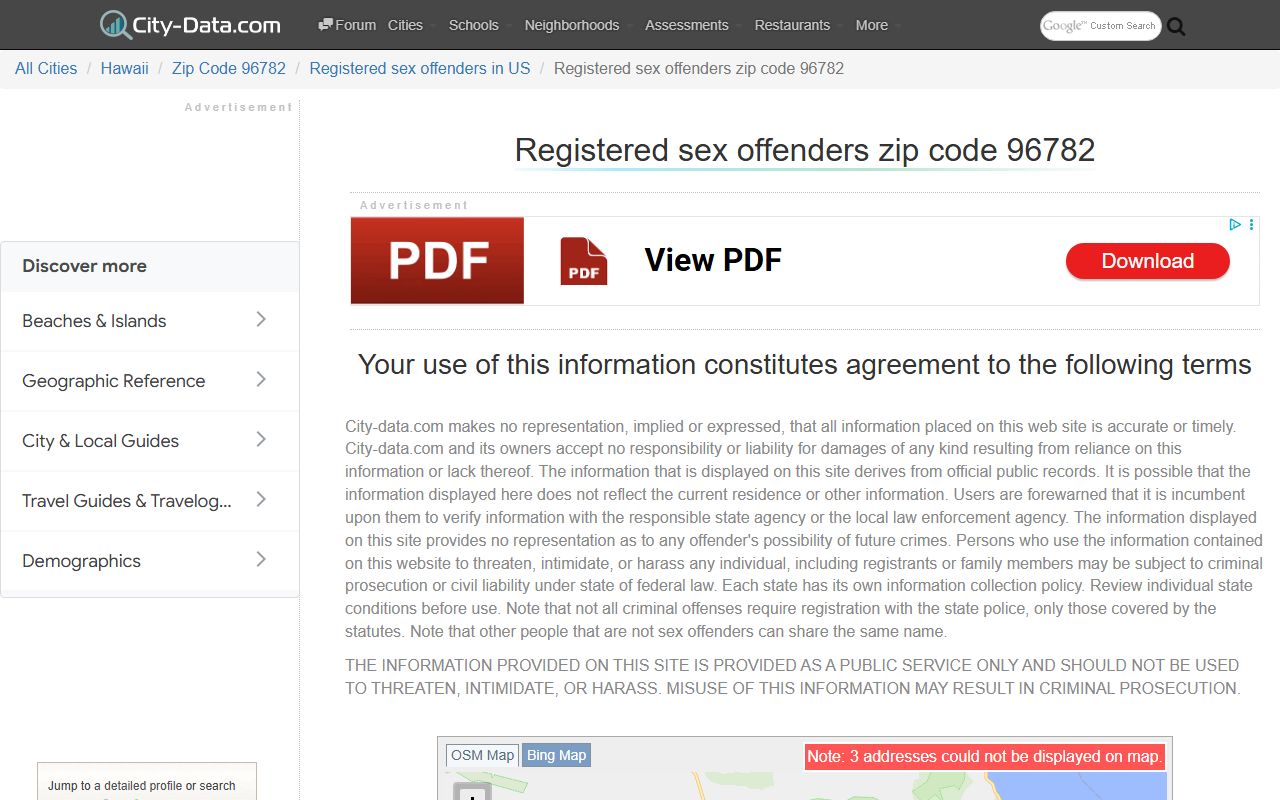
Task: Go to All Cities breadcrumb
Action: (46, 68)
